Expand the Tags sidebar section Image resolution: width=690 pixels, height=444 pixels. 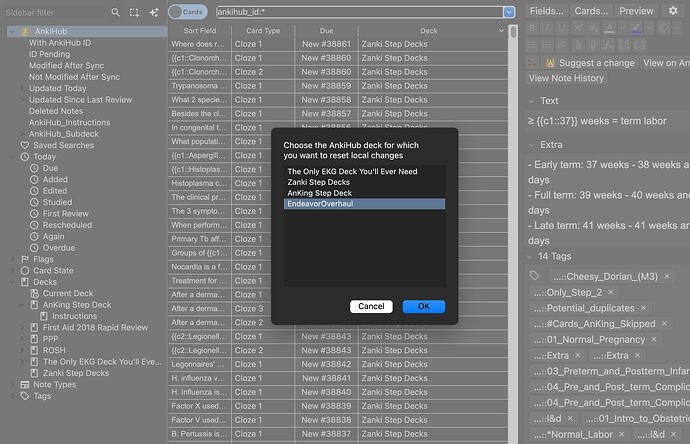(x=13, y=396)
